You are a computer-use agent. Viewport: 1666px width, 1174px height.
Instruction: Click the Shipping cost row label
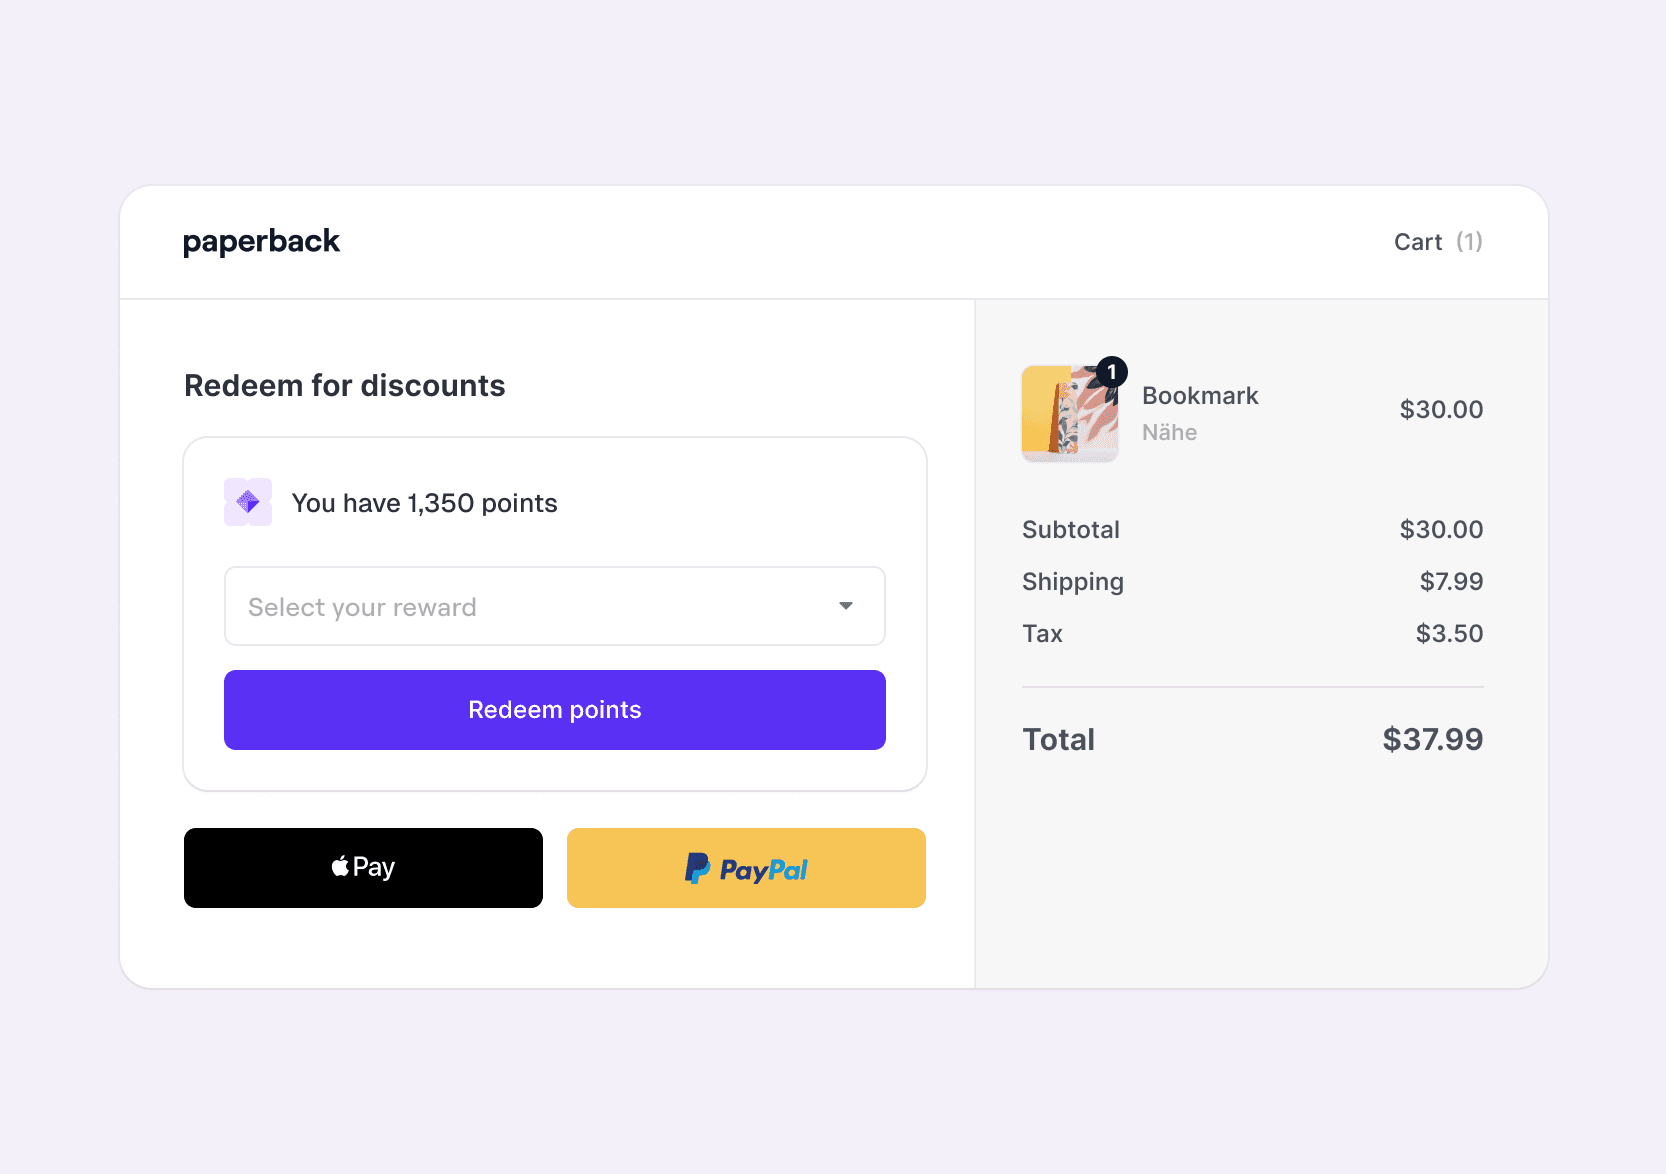[x=1072, y=582]
